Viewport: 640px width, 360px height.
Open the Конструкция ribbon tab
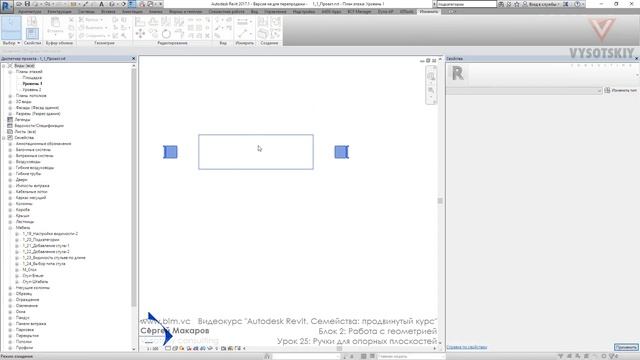click(60, 12)
